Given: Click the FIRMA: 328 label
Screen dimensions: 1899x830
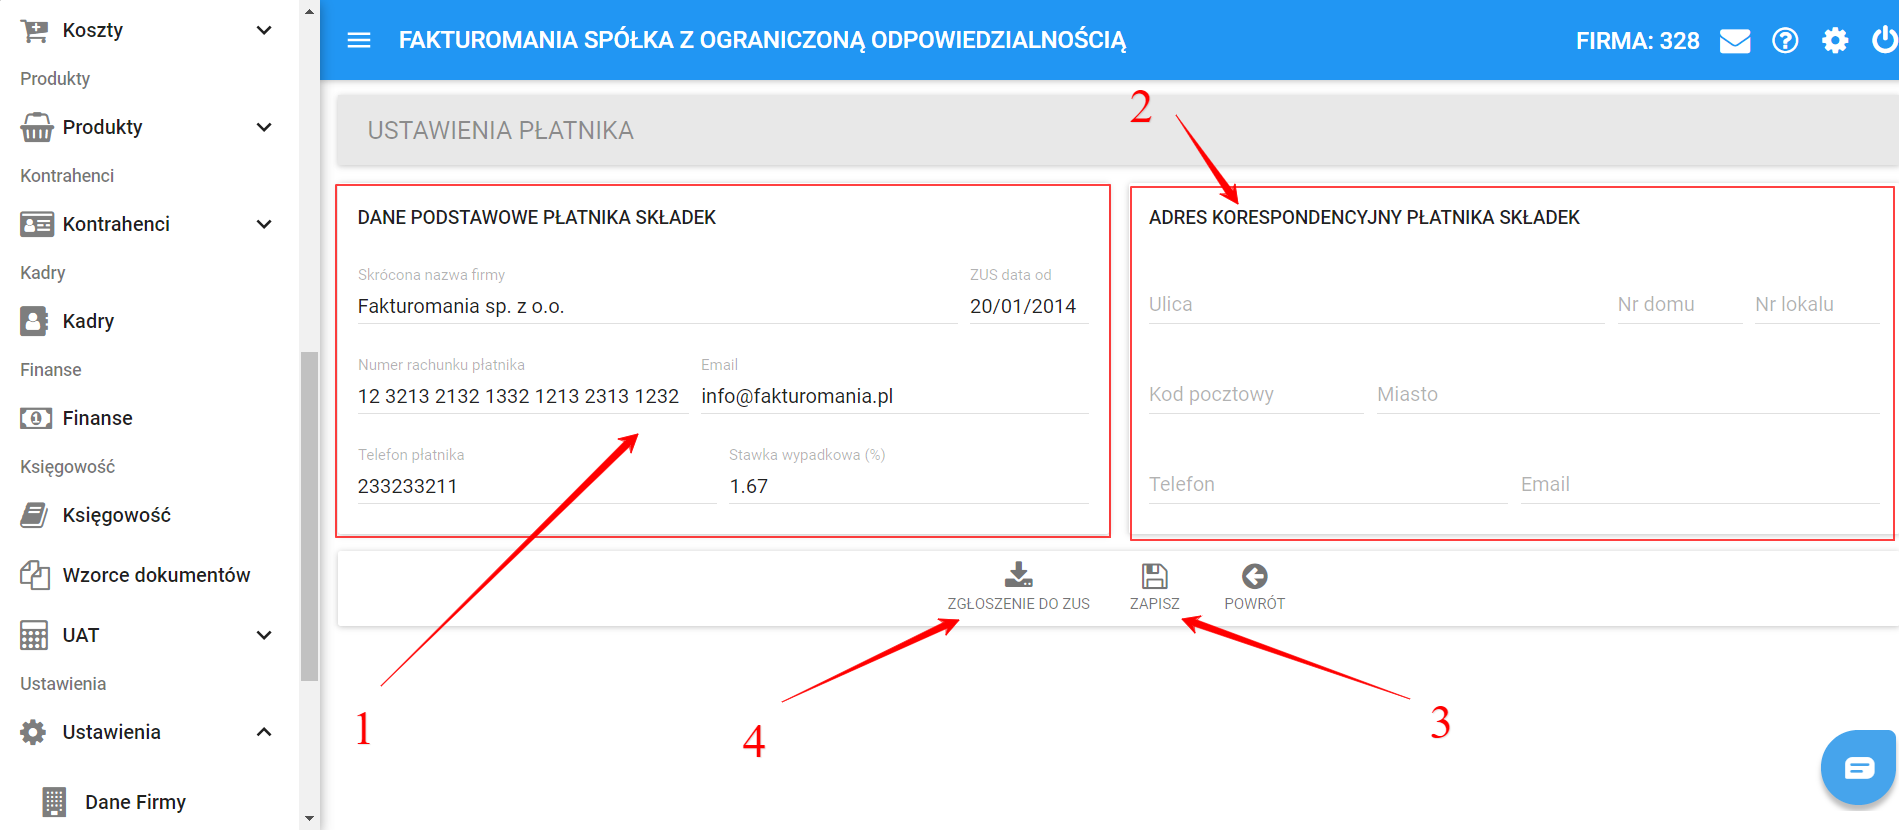Looking at the screenshot, I should [1637, 41].
